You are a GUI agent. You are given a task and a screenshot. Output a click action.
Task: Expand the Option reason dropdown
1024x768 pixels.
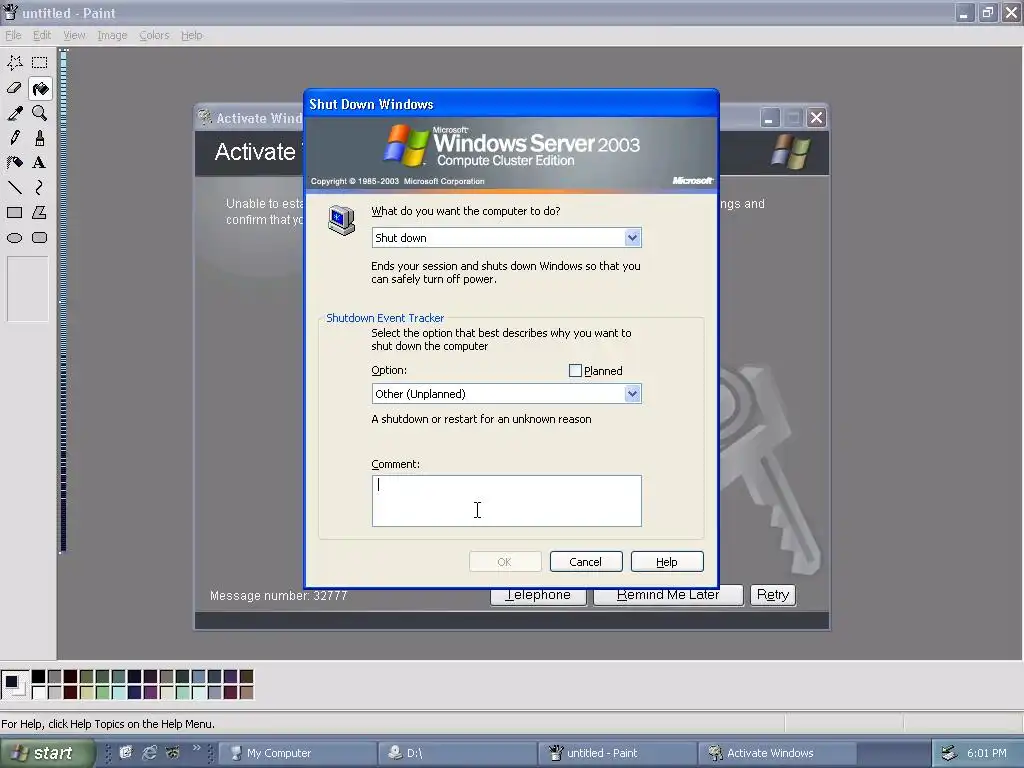coord(632,394)
